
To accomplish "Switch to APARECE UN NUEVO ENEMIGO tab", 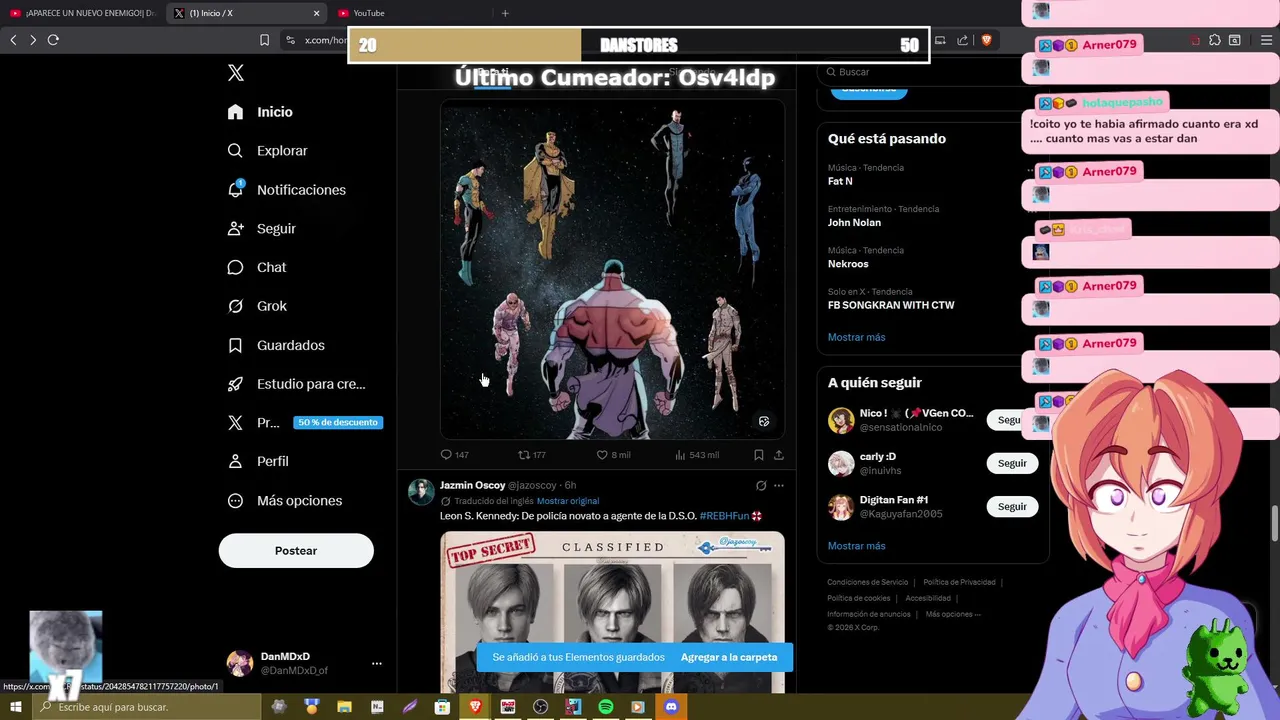I will click(x=82, y=13).
